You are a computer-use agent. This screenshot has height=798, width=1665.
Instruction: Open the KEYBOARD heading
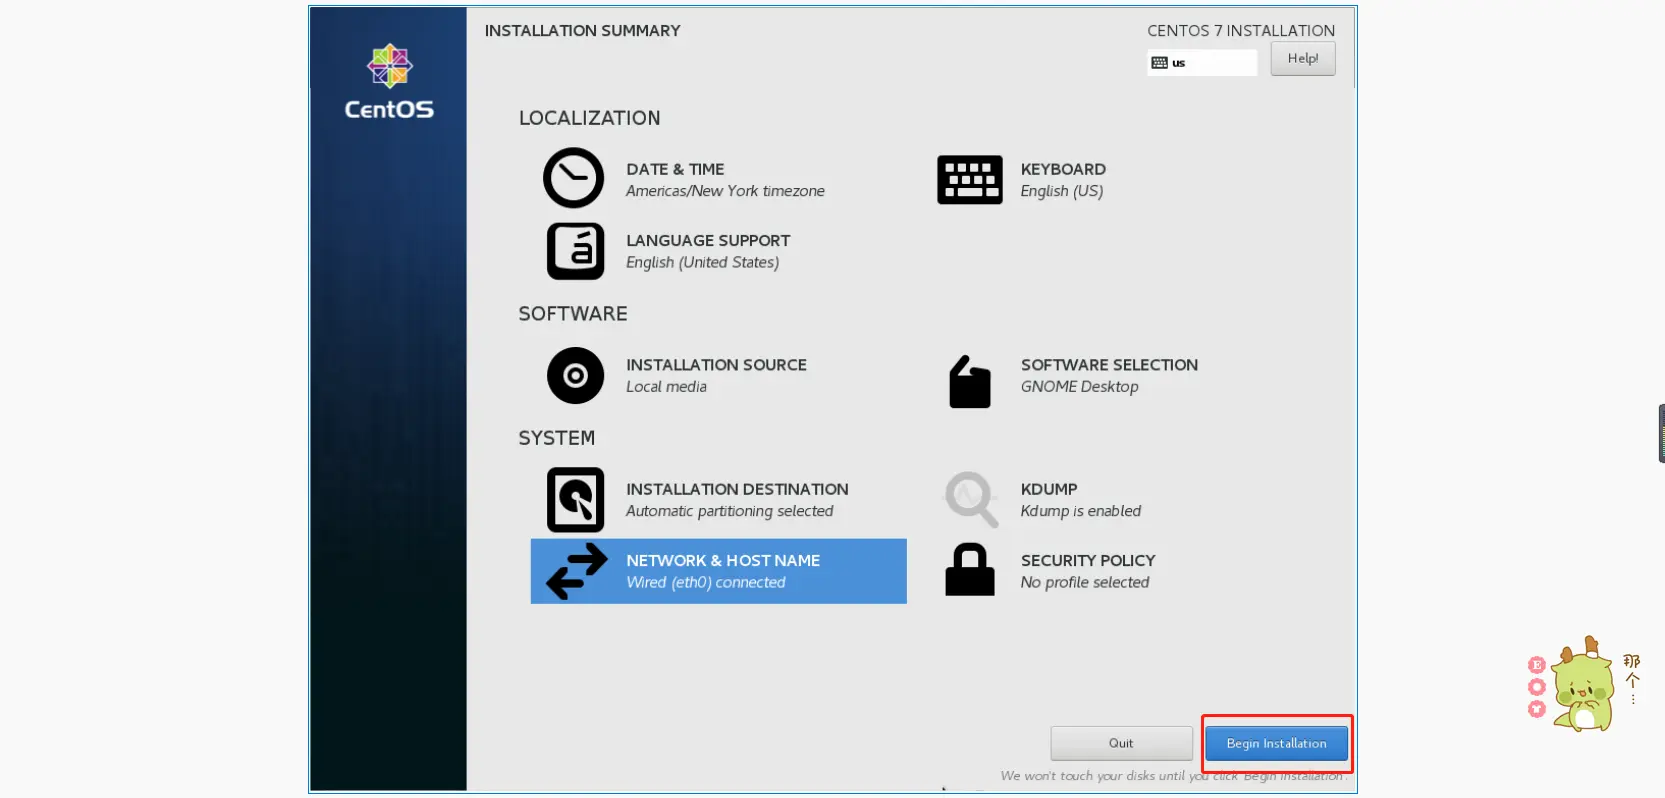[x=1063, y=169]
